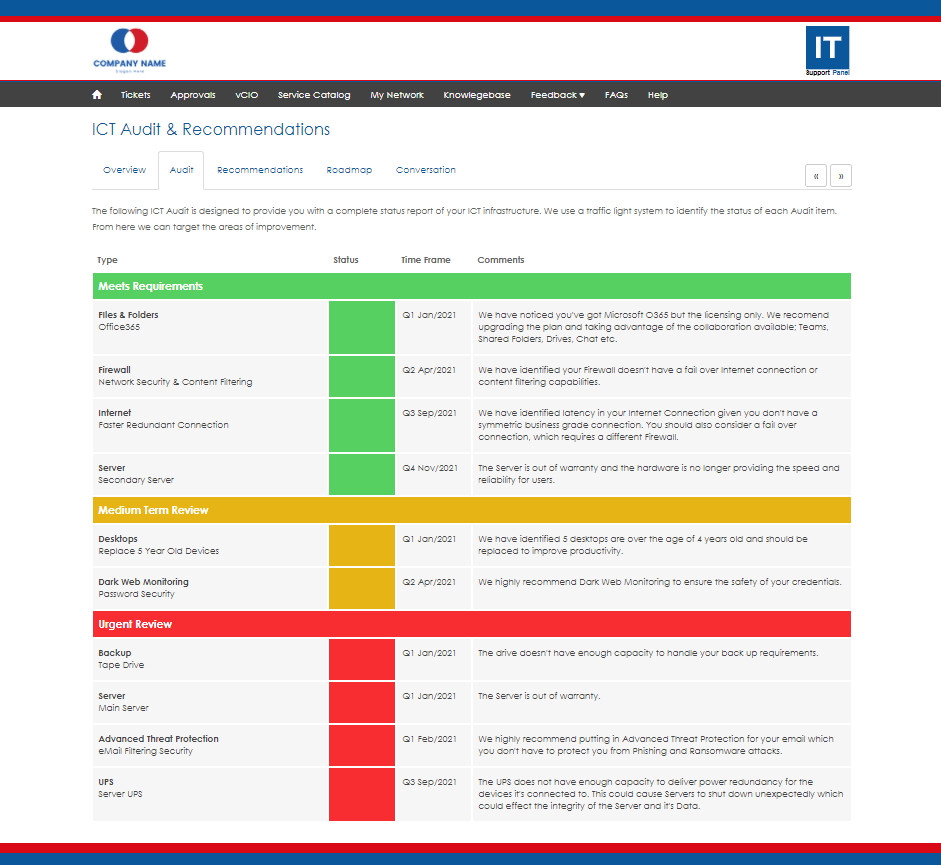
Task: Open the Roadmap tab
Action: pyautogui.click(x=349, y=170)
